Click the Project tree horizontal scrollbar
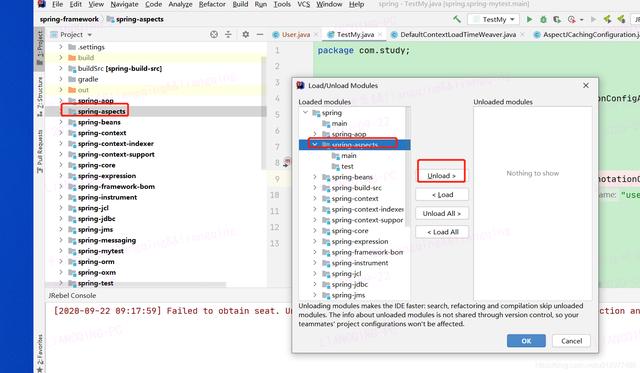The height and width of the screenshot is (373, 640). coord(137,284)
